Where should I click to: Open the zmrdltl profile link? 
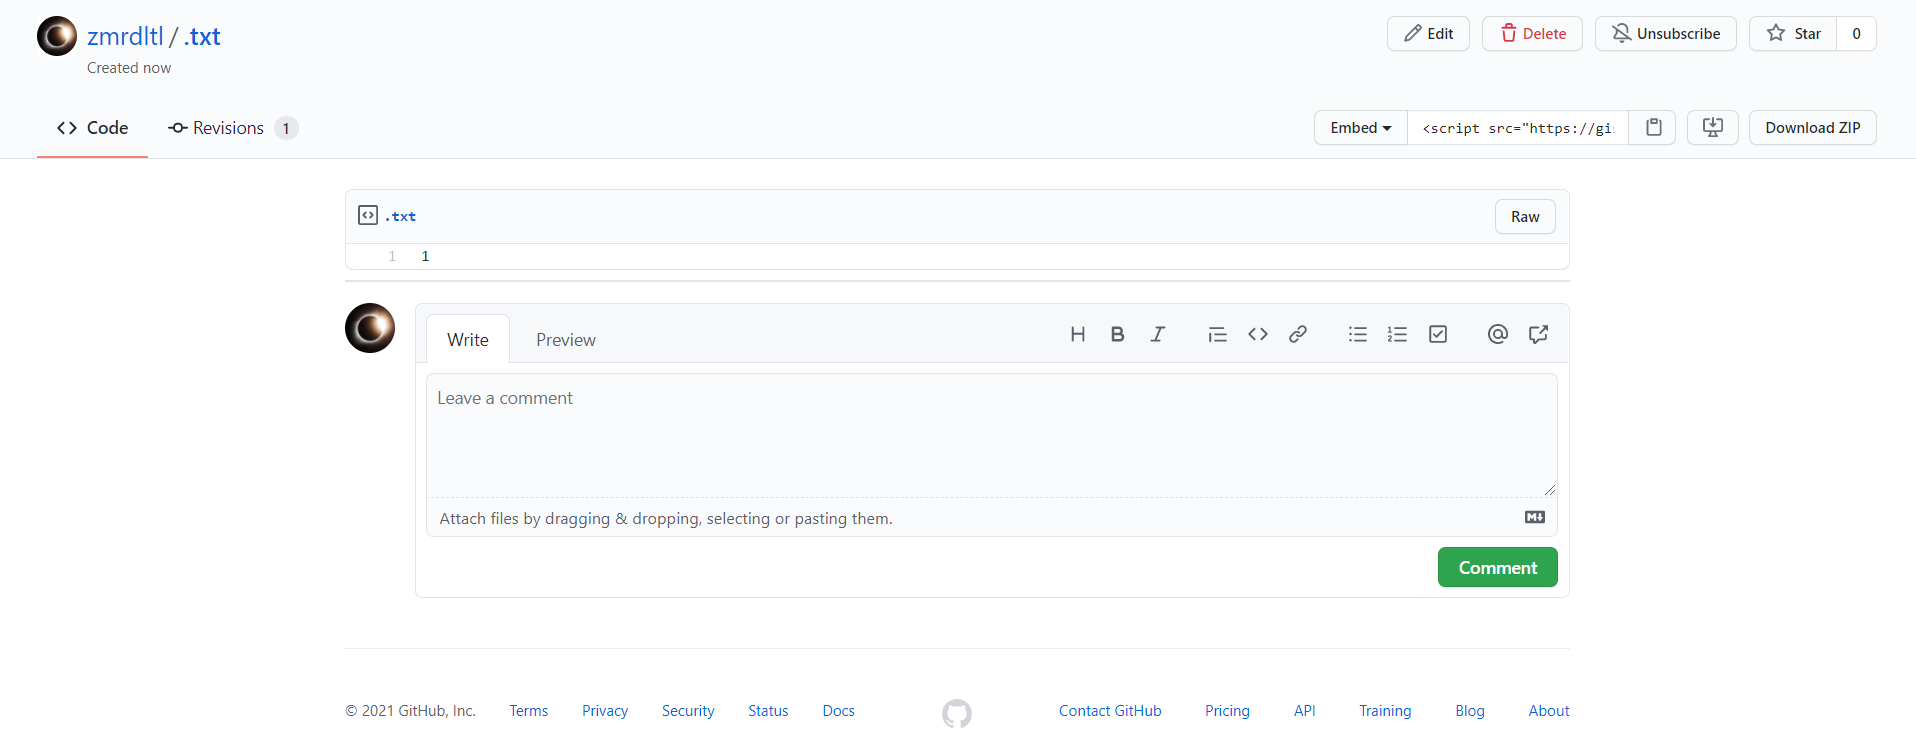tap(125, 36)
